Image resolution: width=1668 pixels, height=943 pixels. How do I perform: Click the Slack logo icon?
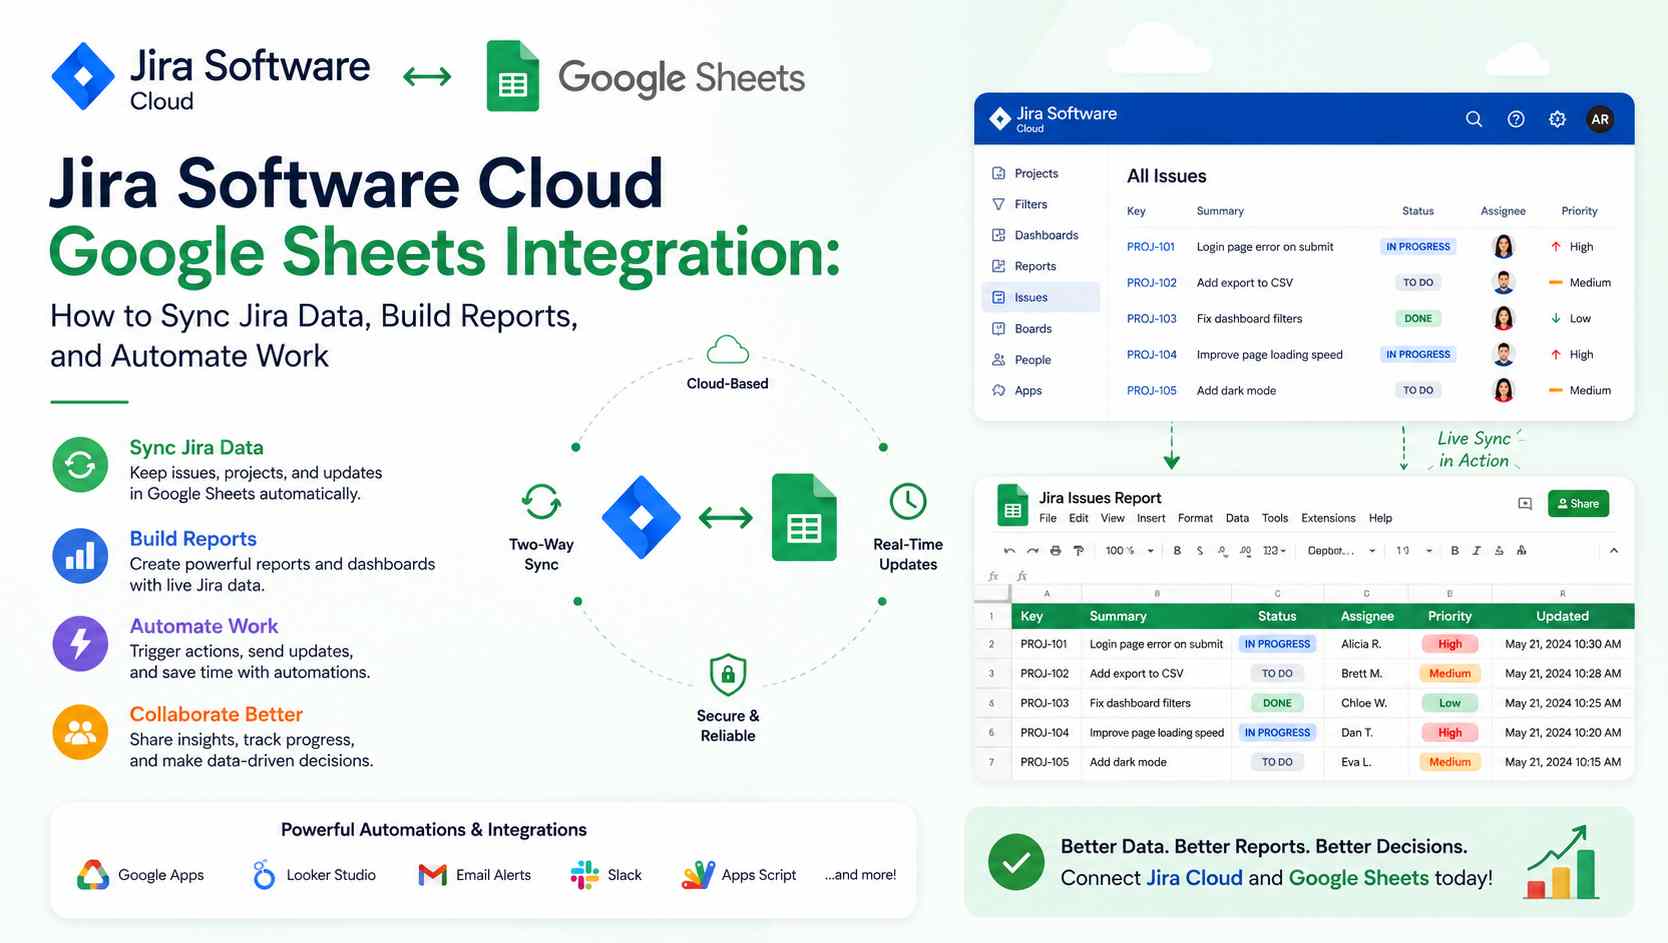[584, 875]
